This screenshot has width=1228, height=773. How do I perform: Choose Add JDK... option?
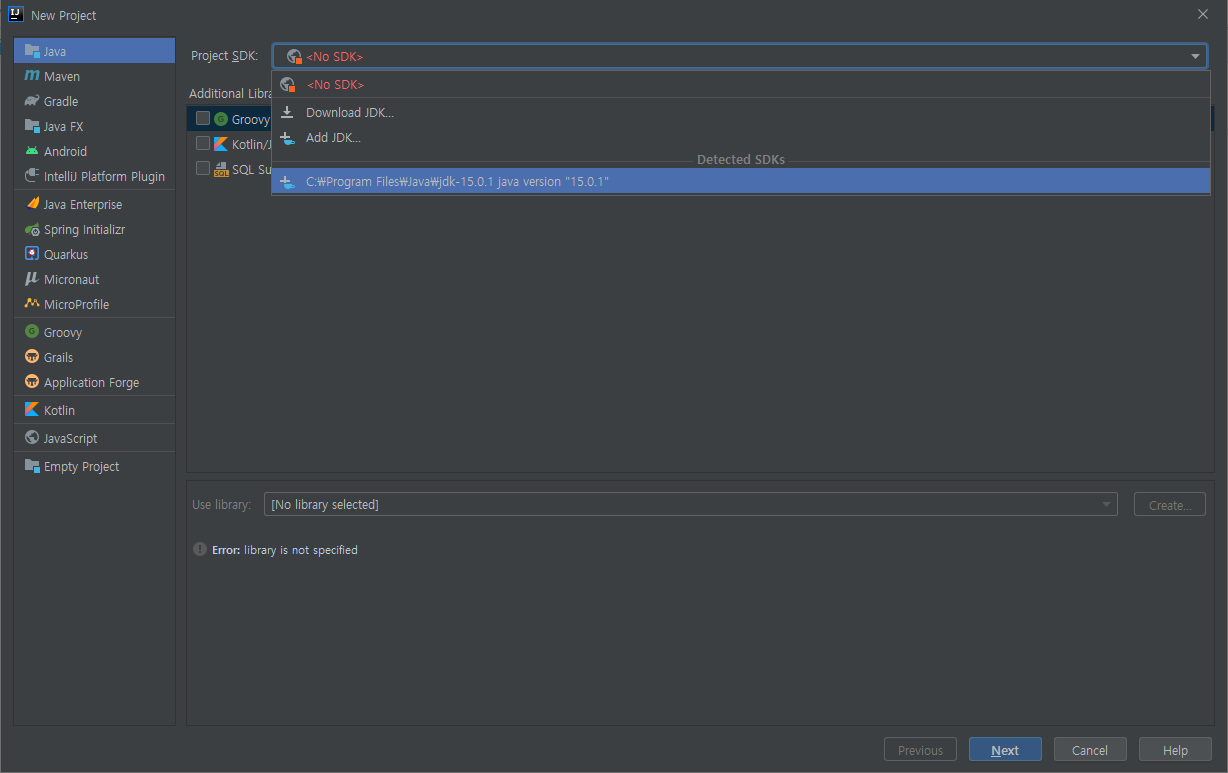[741, 138]
